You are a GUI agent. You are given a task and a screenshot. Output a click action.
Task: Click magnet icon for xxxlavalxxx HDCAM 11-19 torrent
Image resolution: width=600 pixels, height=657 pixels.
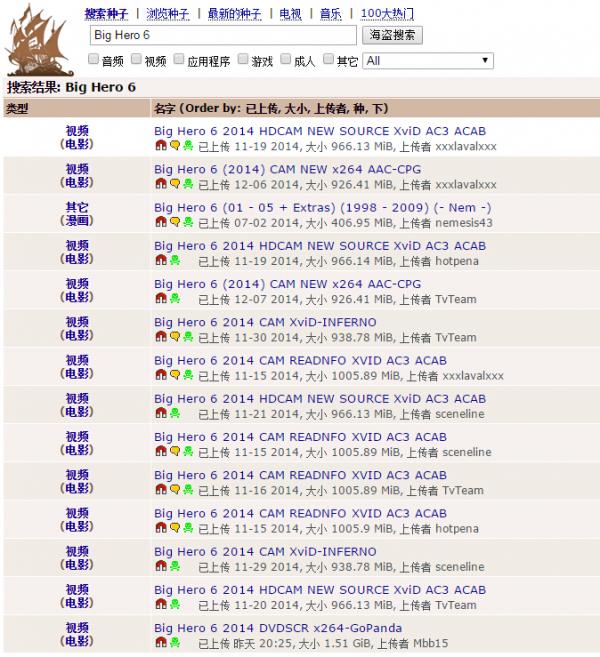tap(161, 145)
